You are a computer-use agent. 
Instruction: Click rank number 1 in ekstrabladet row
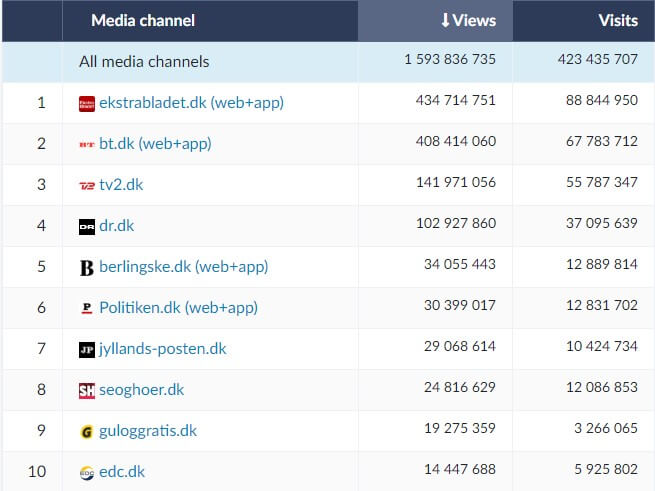41,103
